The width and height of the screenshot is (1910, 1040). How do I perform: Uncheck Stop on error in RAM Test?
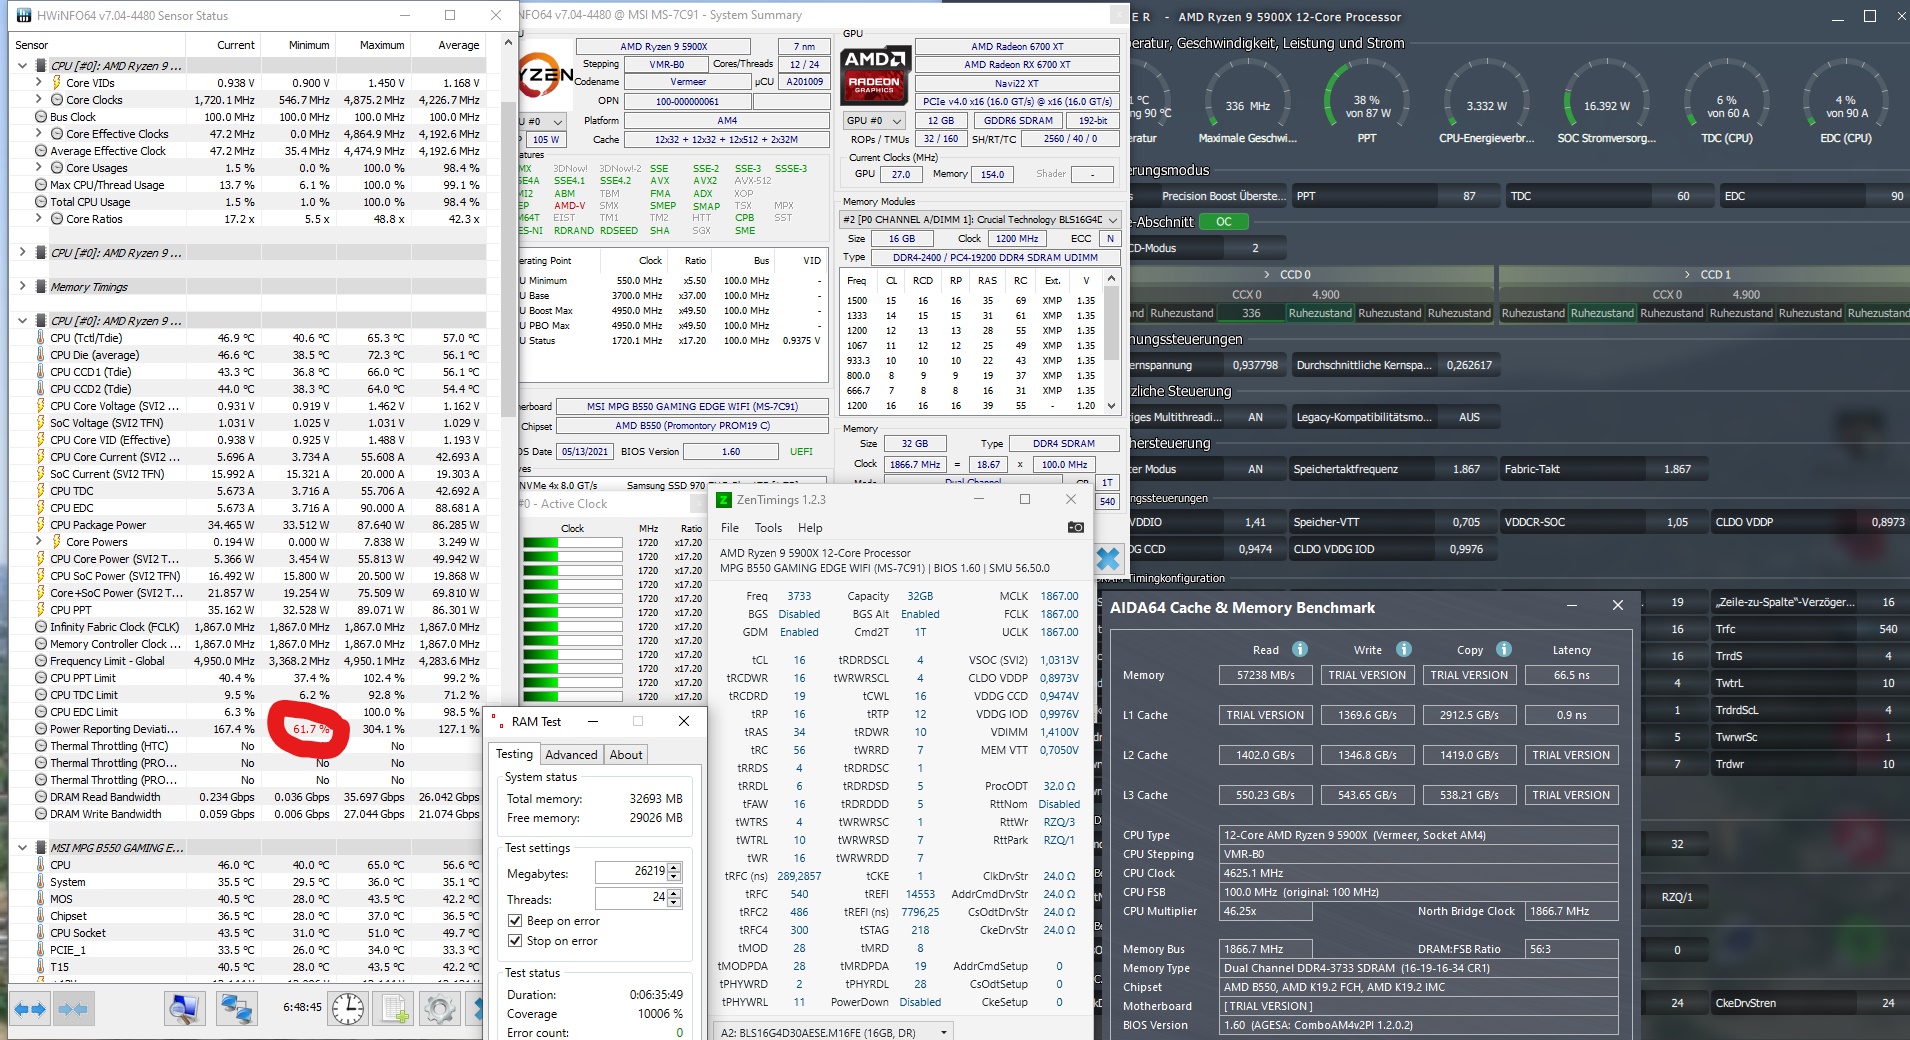pyautogui.click(x=516, y=941)
